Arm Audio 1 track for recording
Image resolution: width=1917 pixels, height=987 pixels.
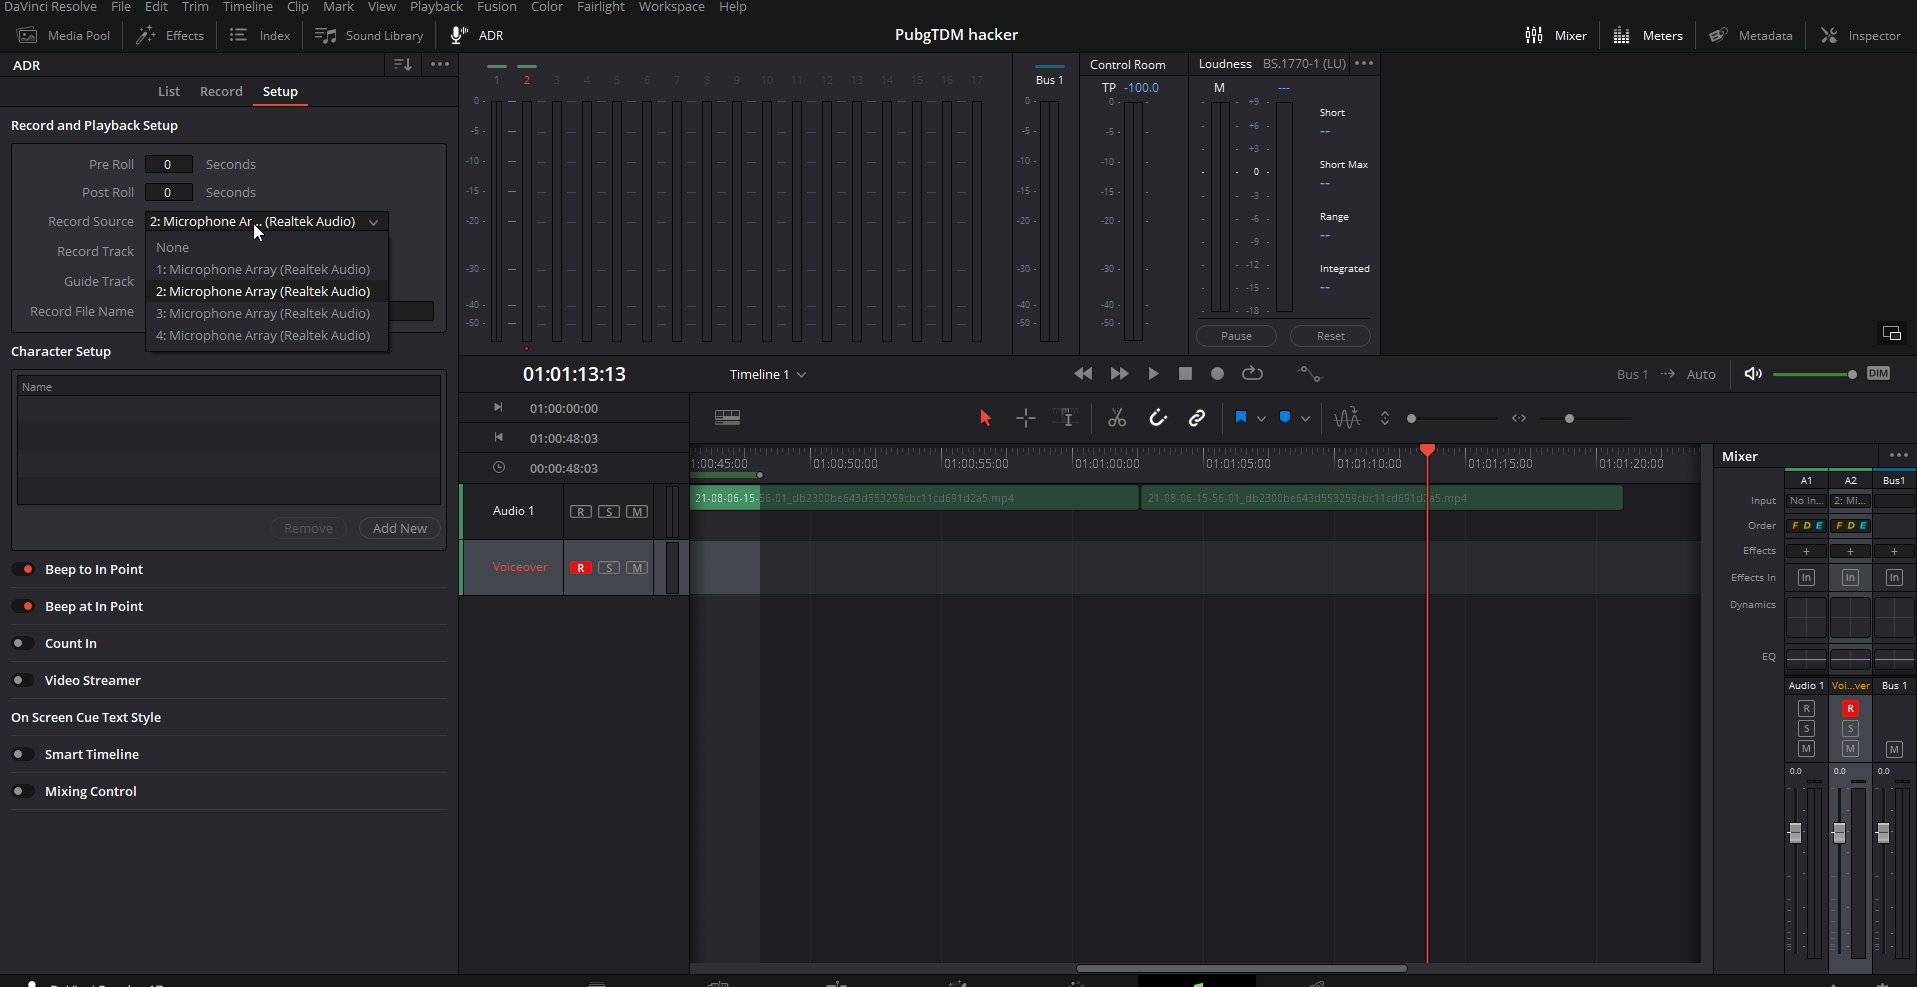pyautogui.click(x=581, y=512)
